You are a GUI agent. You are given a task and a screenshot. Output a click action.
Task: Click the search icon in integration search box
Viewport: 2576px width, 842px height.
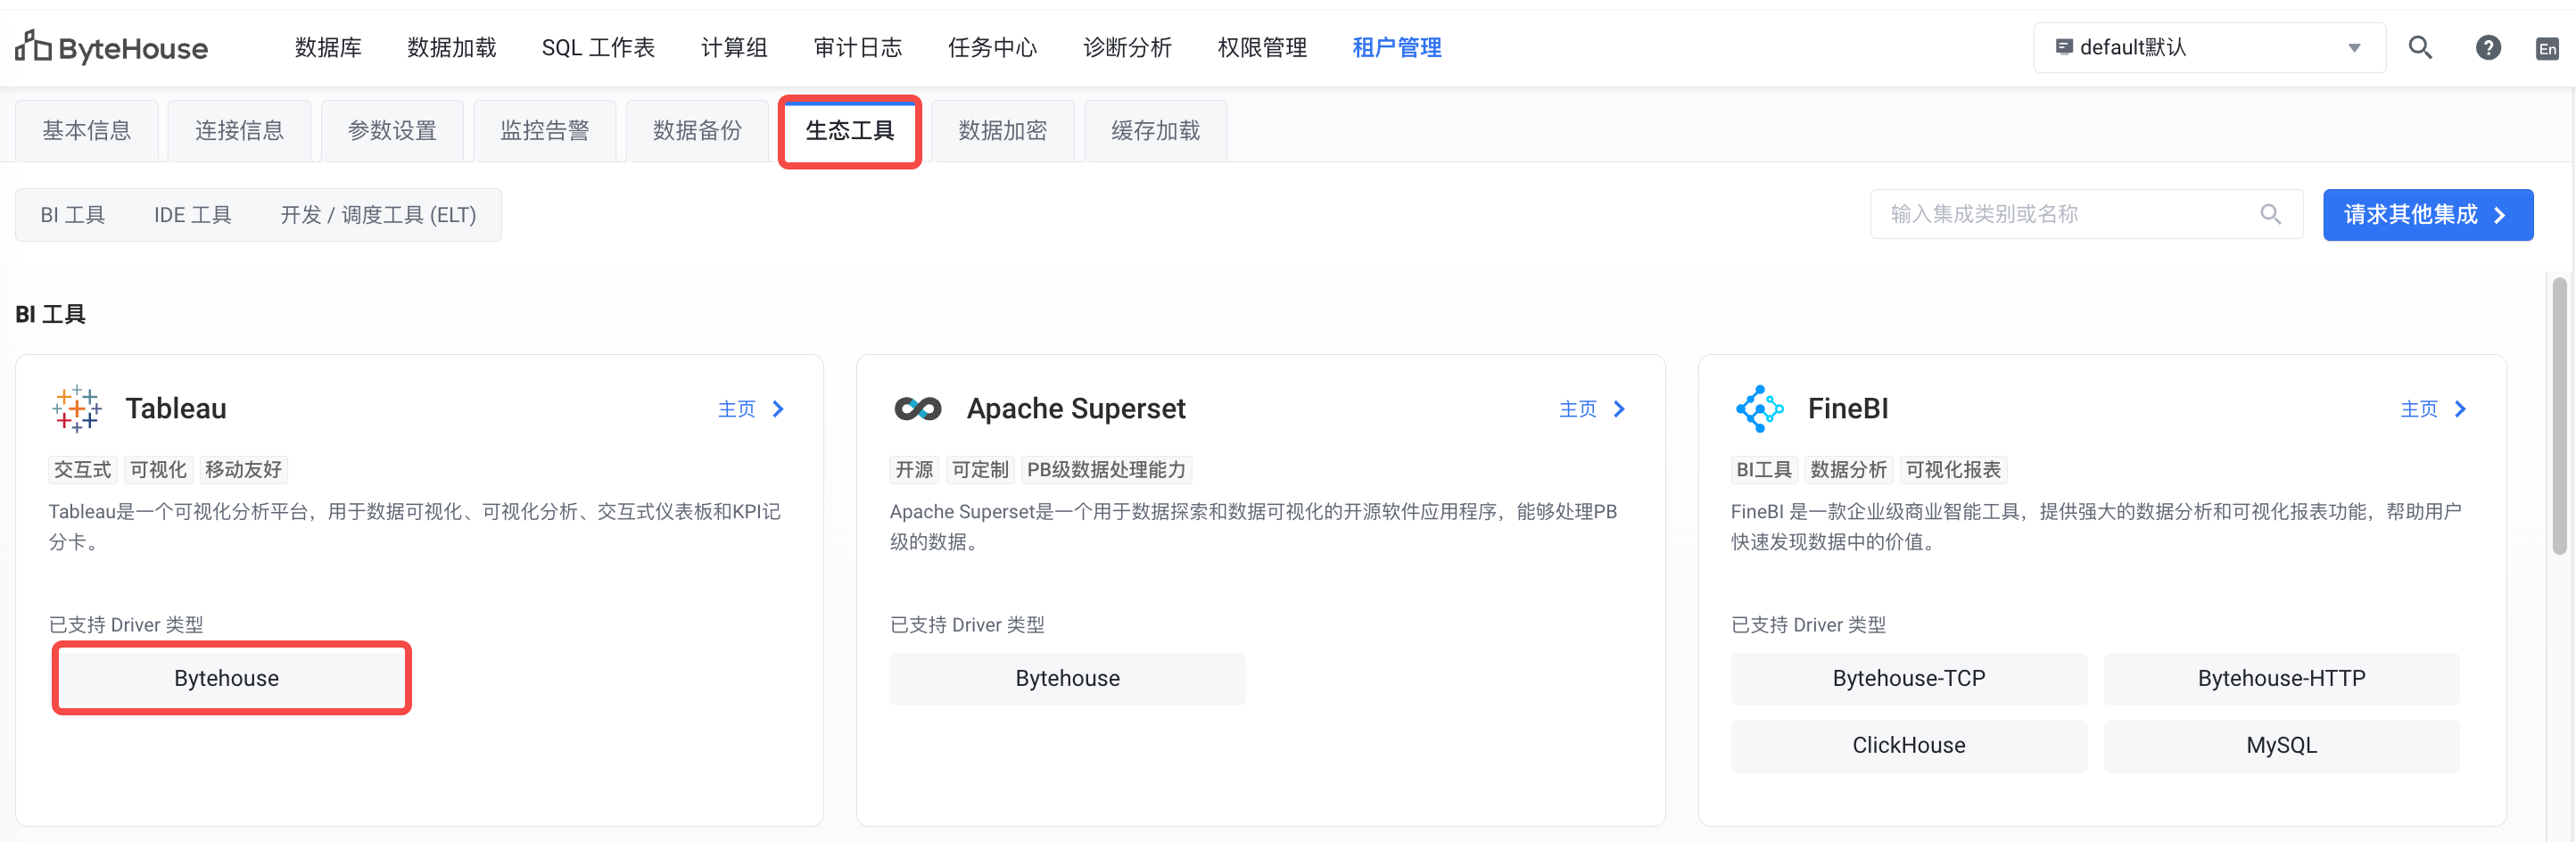pyautogui.click(x=2270, y=214)
